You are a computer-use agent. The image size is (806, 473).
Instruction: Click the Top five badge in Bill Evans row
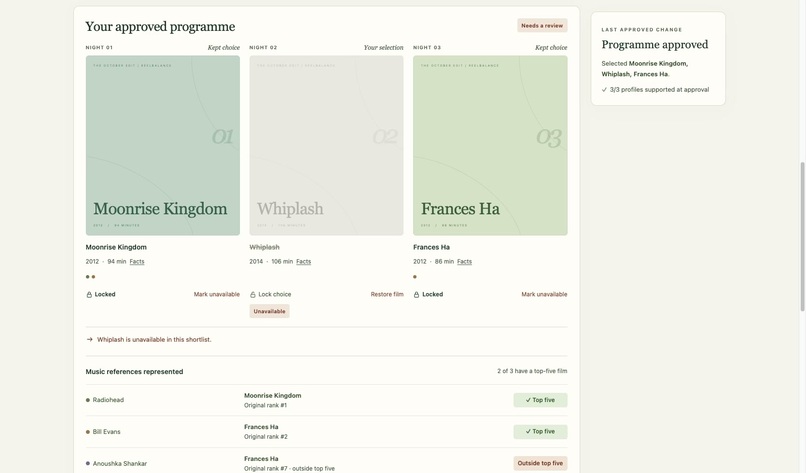coord(540,432)
